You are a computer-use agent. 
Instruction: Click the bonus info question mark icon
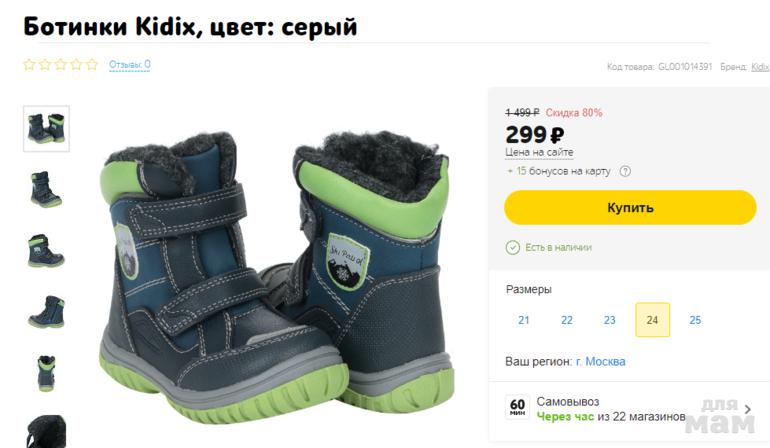[x=625, y=171]
